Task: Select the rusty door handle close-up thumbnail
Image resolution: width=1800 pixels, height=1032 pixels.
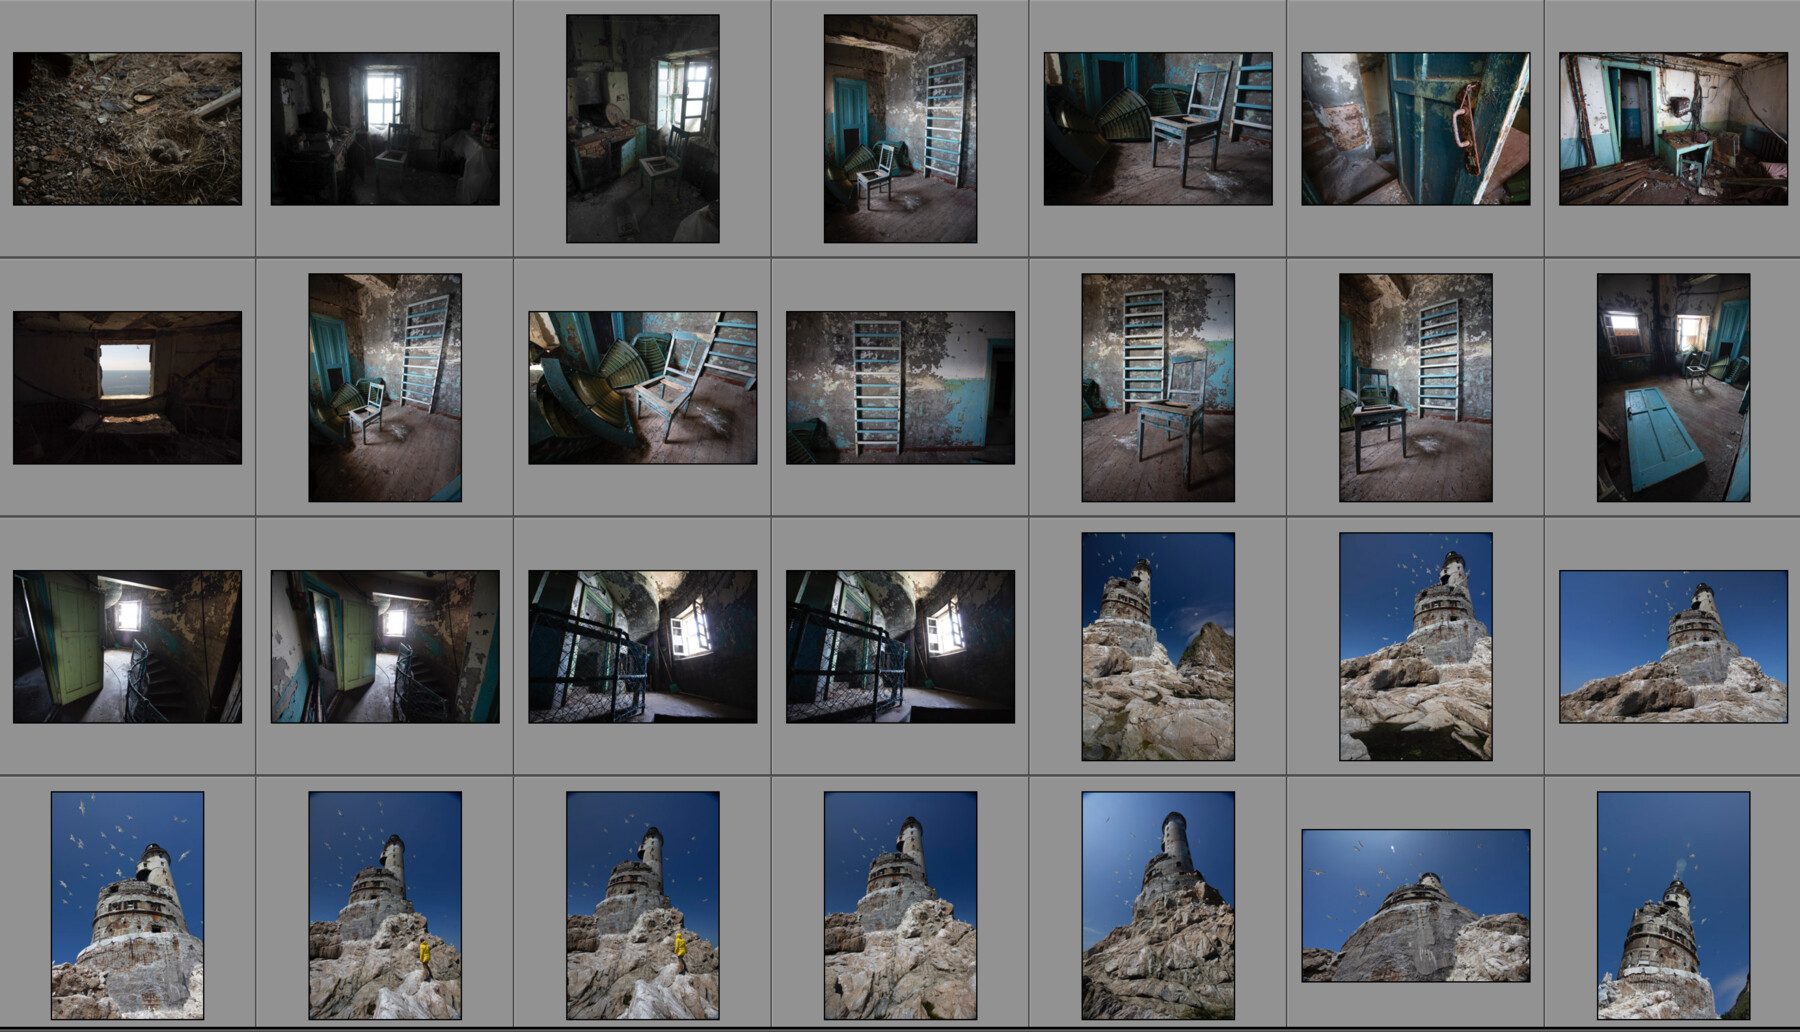Action: point(1416,129)
